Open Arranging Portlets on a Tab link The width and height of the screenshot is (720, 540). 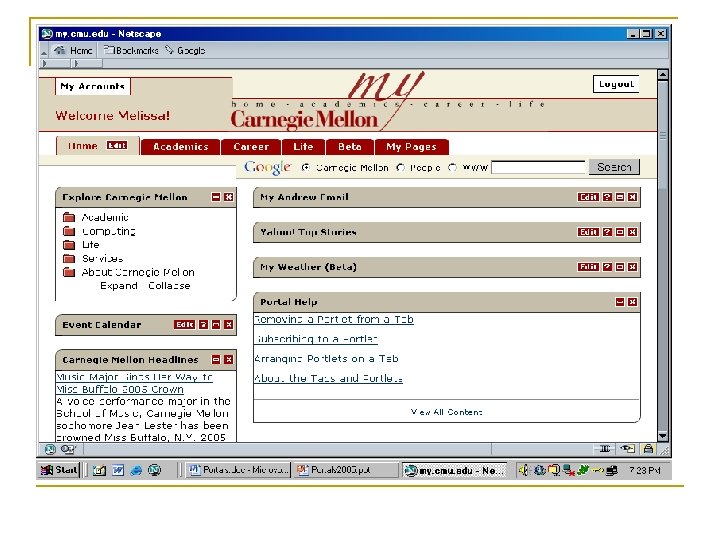click(326, 359)
